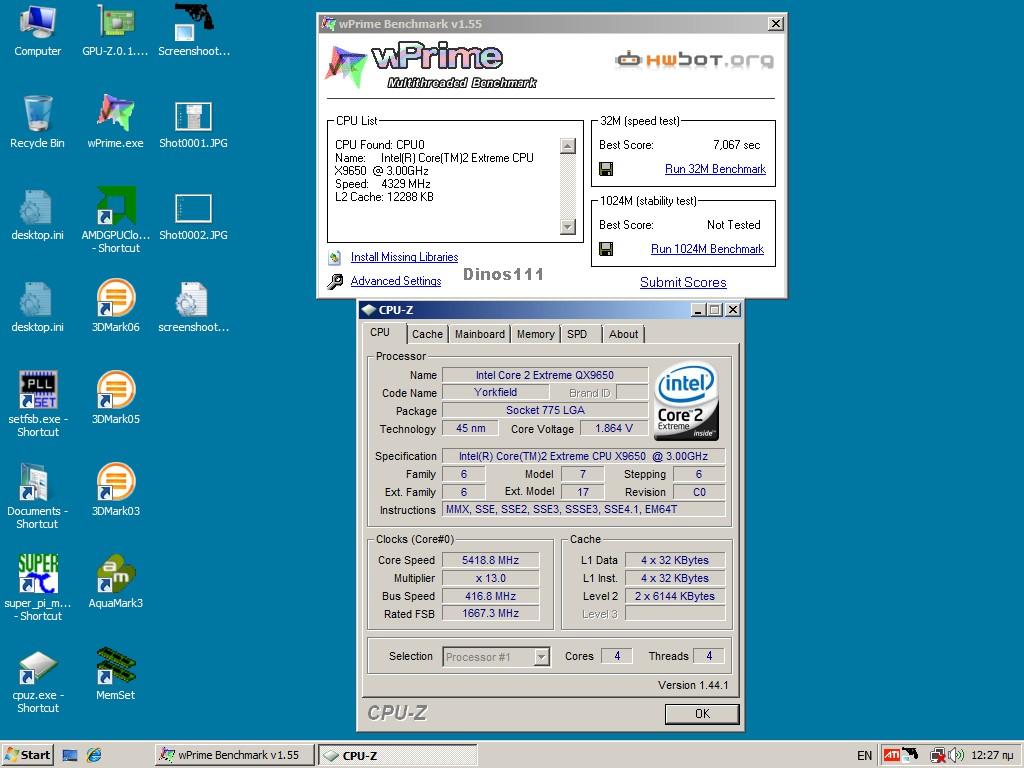Screen dimensions: 1024x768
Task: Click the Code Name value Yorkfield
Action: [495, 392]
